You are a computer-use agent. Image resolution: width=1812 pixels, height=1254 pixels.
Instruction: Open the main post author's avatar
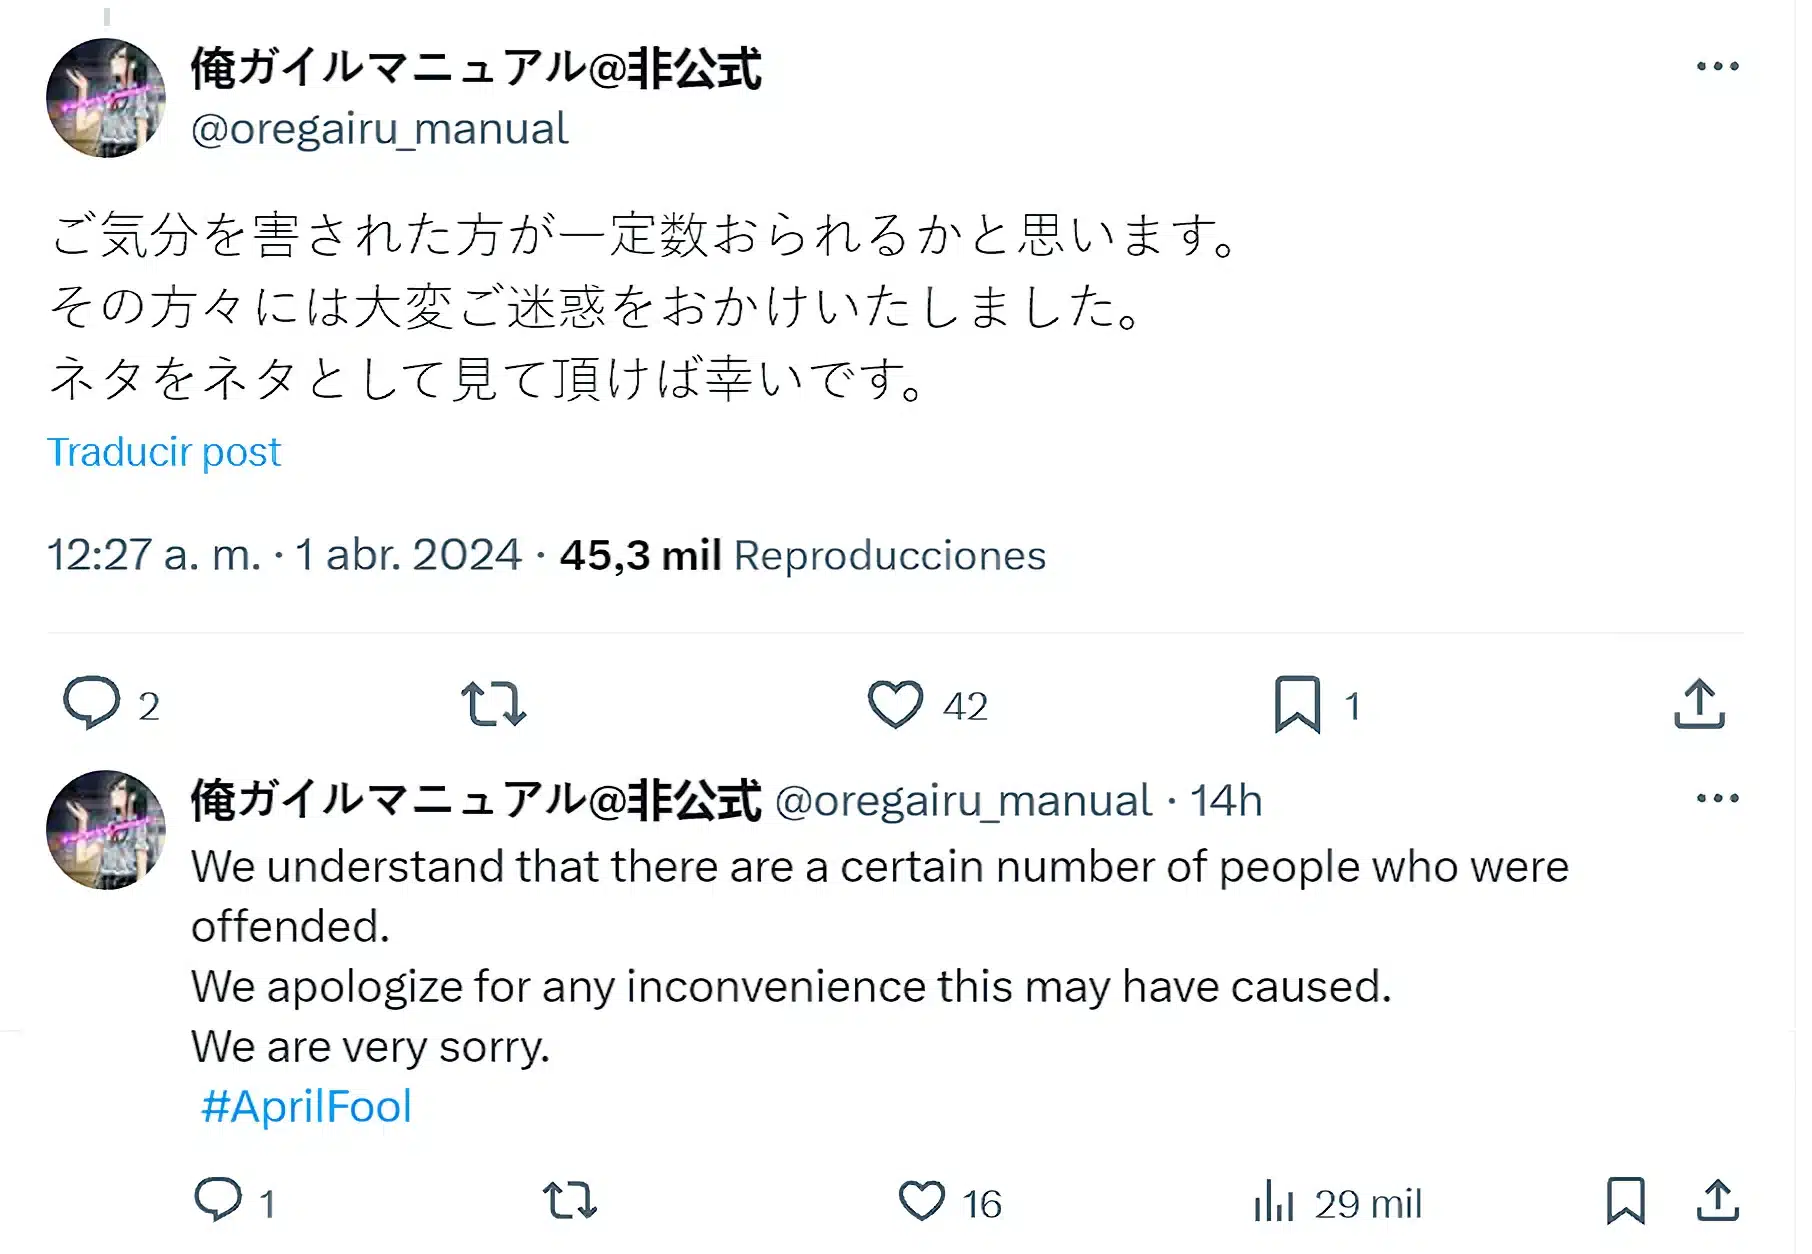(x=106, y=98)
